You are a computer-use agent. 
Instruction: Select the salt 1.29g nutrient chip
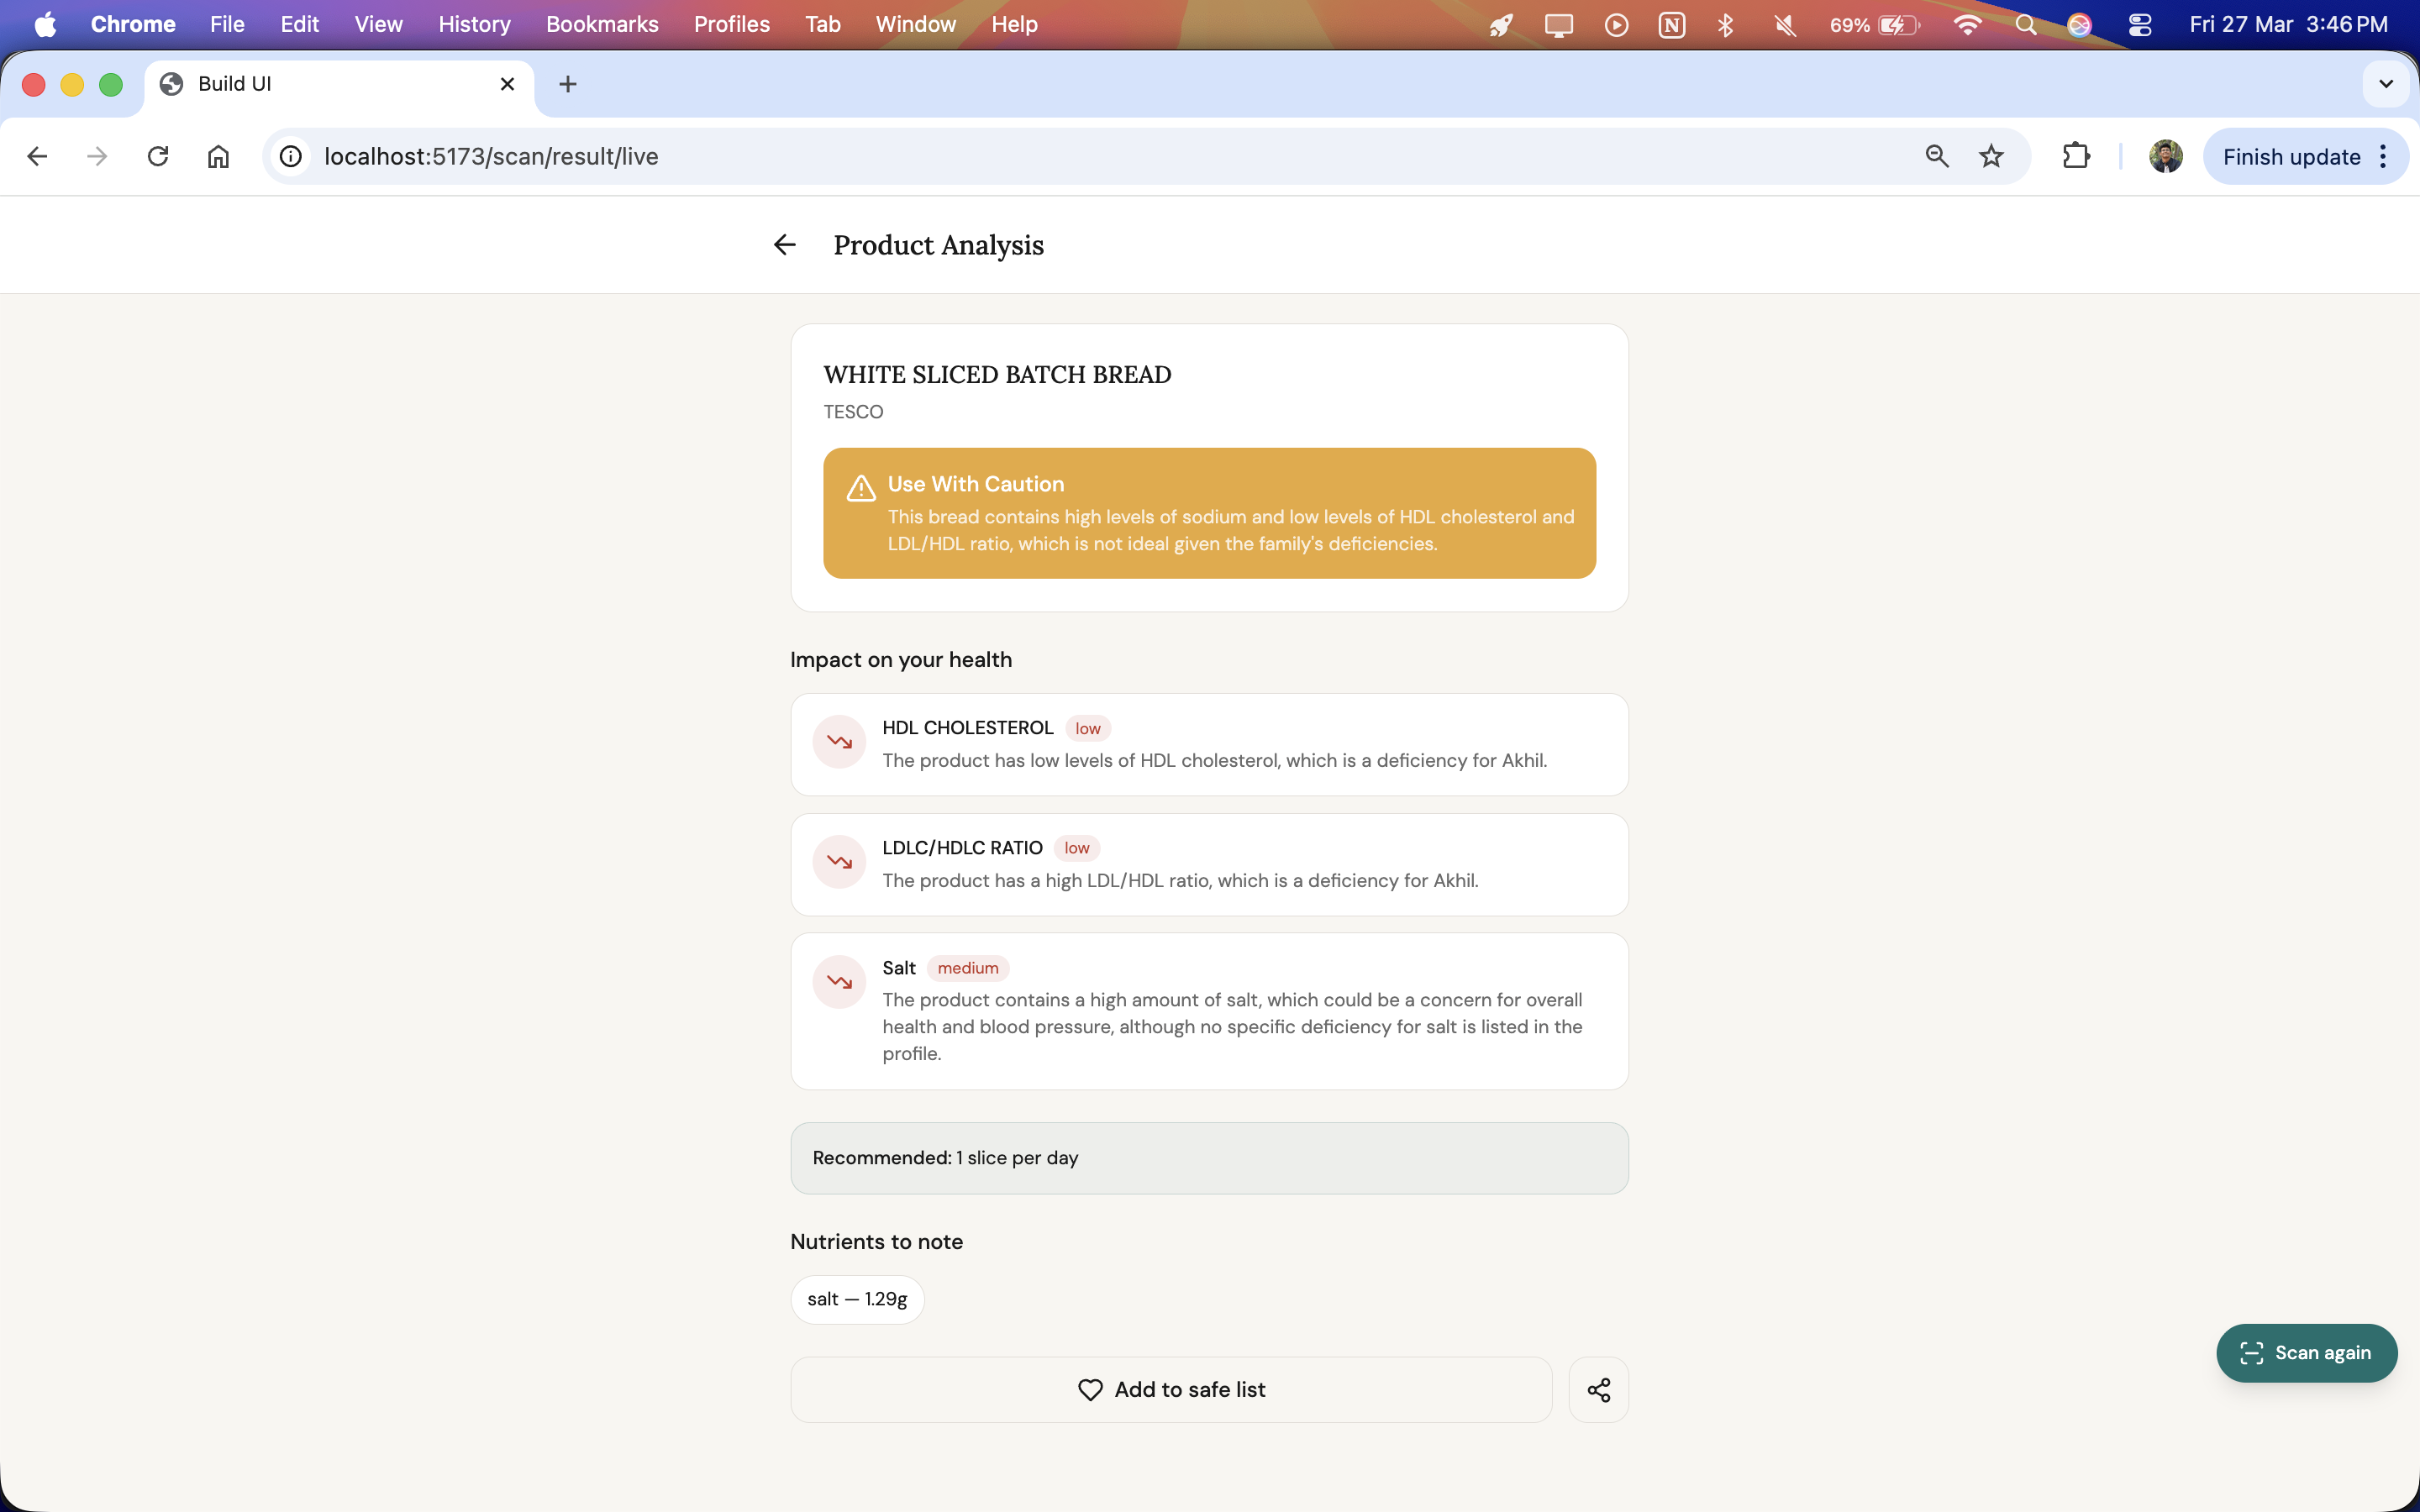857,1299
